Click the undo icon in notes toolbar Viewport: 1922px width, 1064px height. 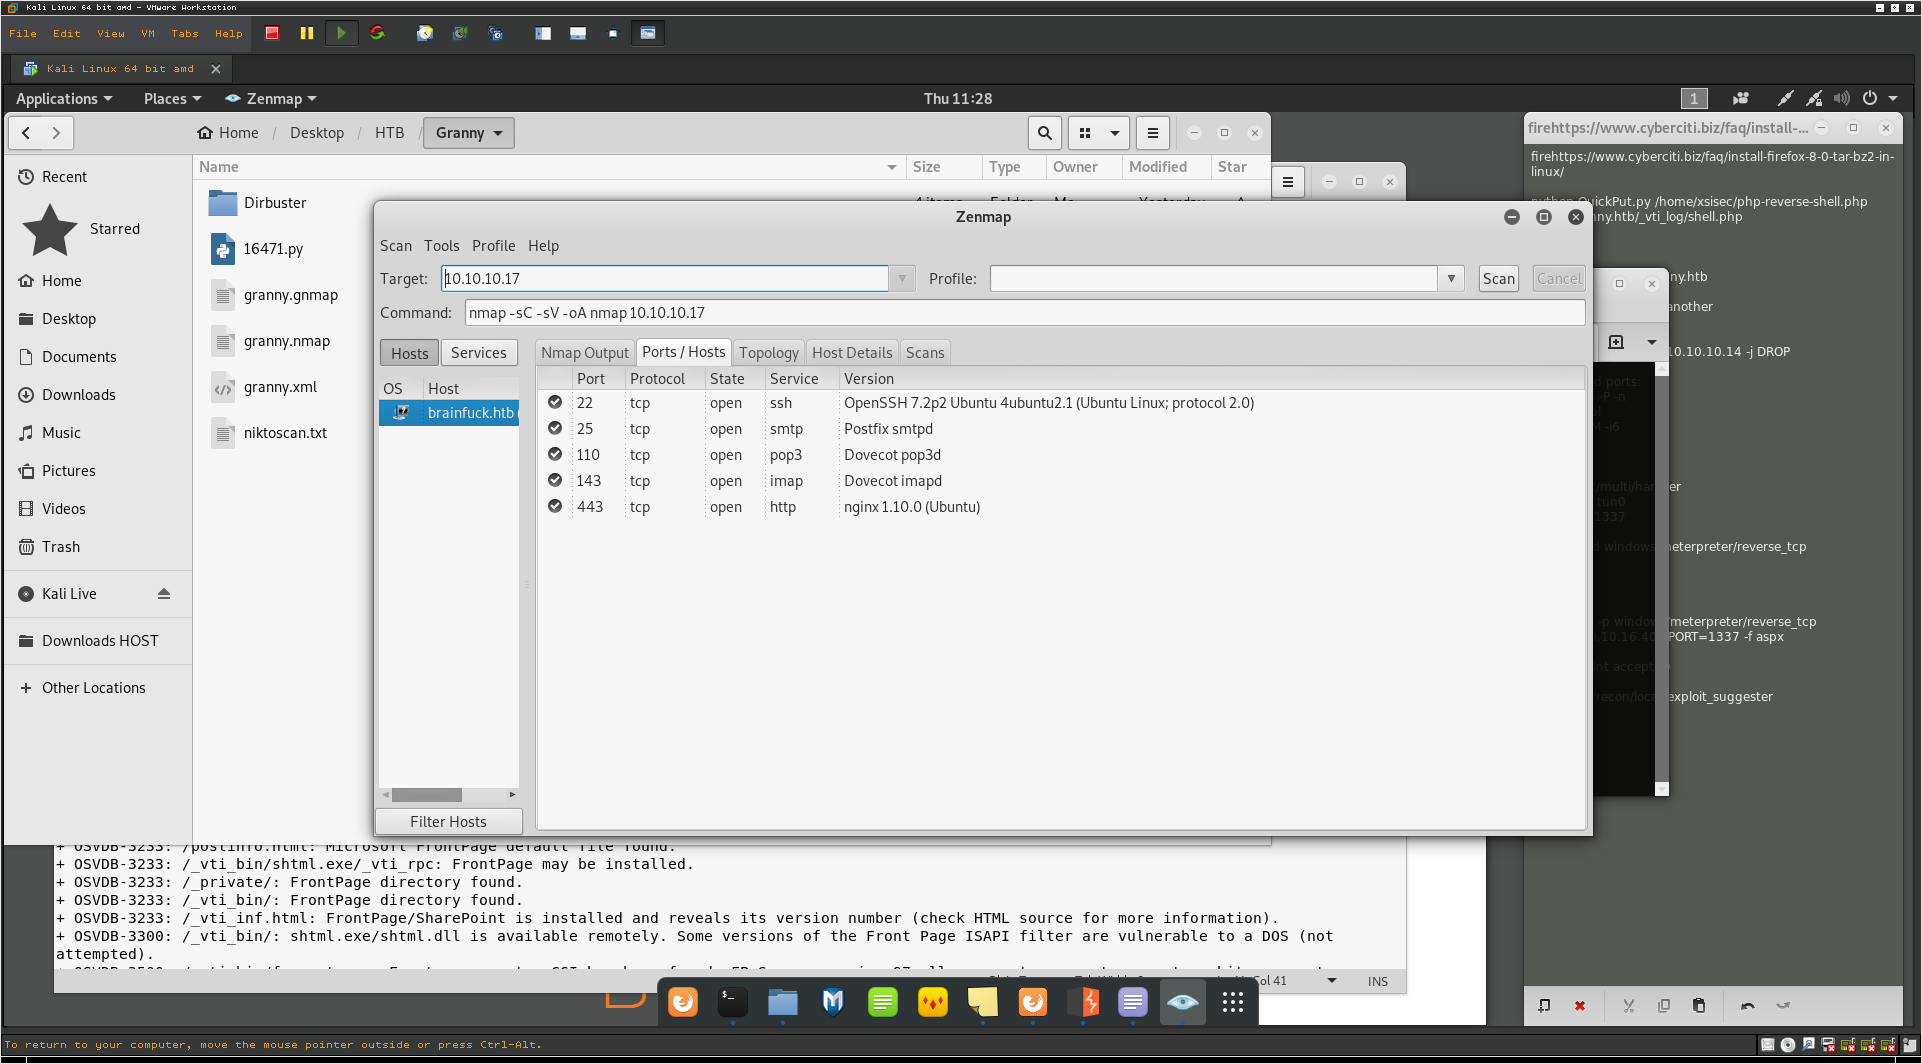[x=1747, y=1006]
